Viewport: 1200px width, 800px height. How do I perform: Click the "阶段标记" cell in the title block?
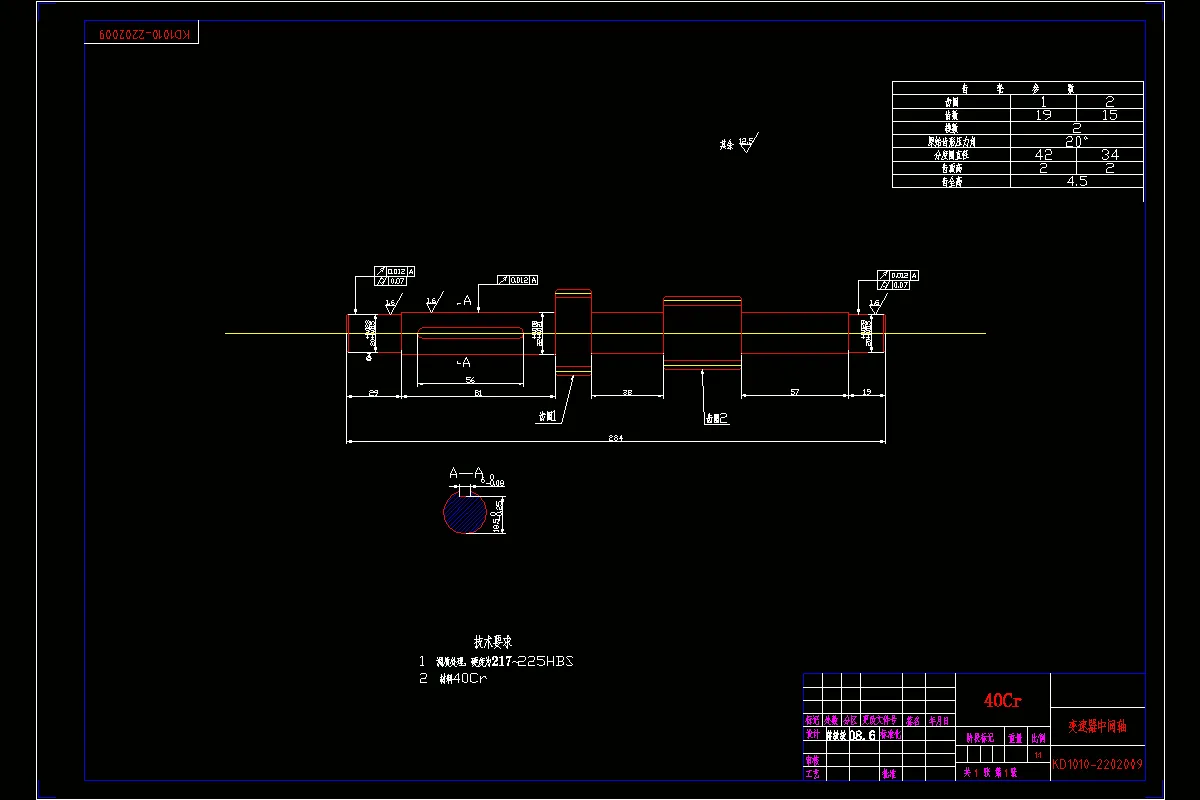(x=980, y=737)
